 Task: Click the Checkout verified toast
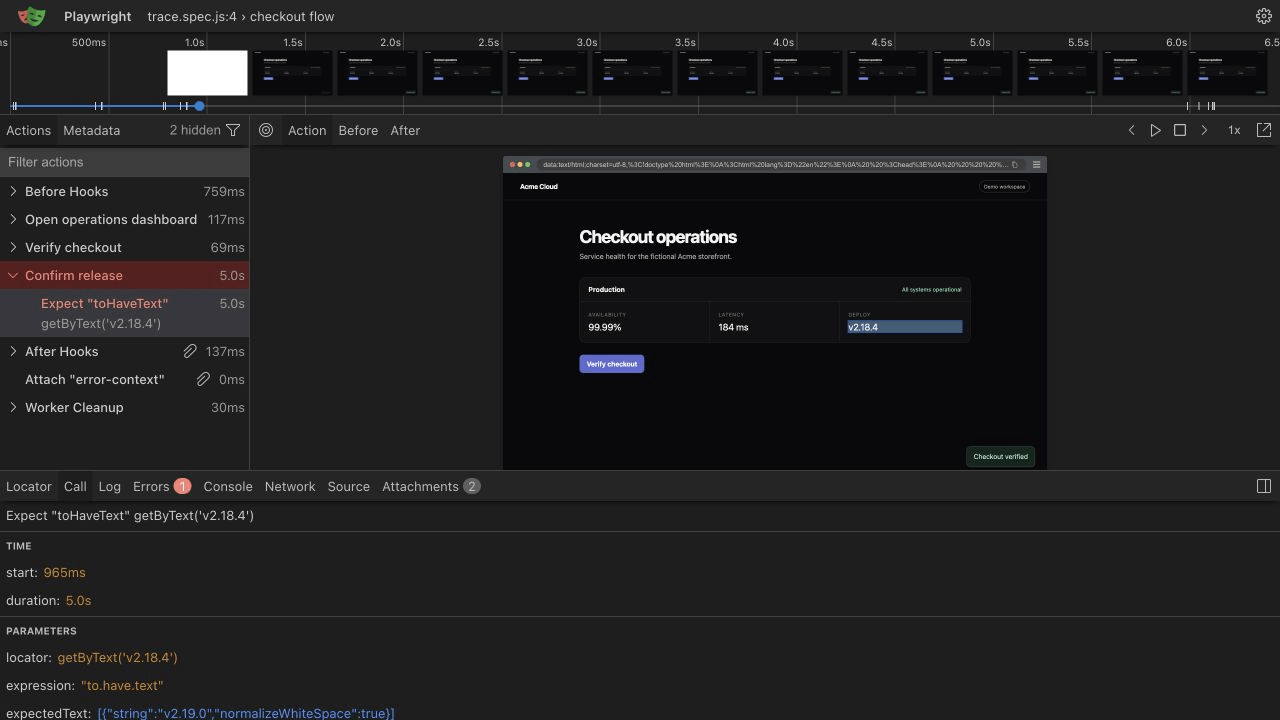tap(1000, 456)
